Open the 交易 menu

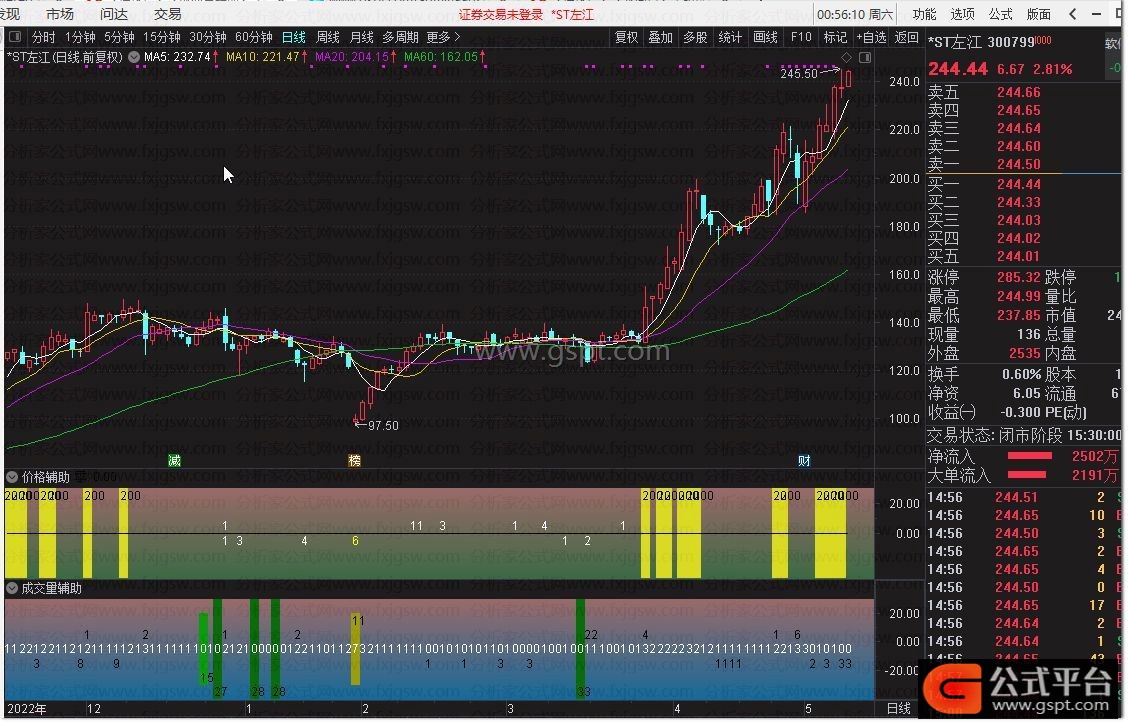tap(168, 14)
